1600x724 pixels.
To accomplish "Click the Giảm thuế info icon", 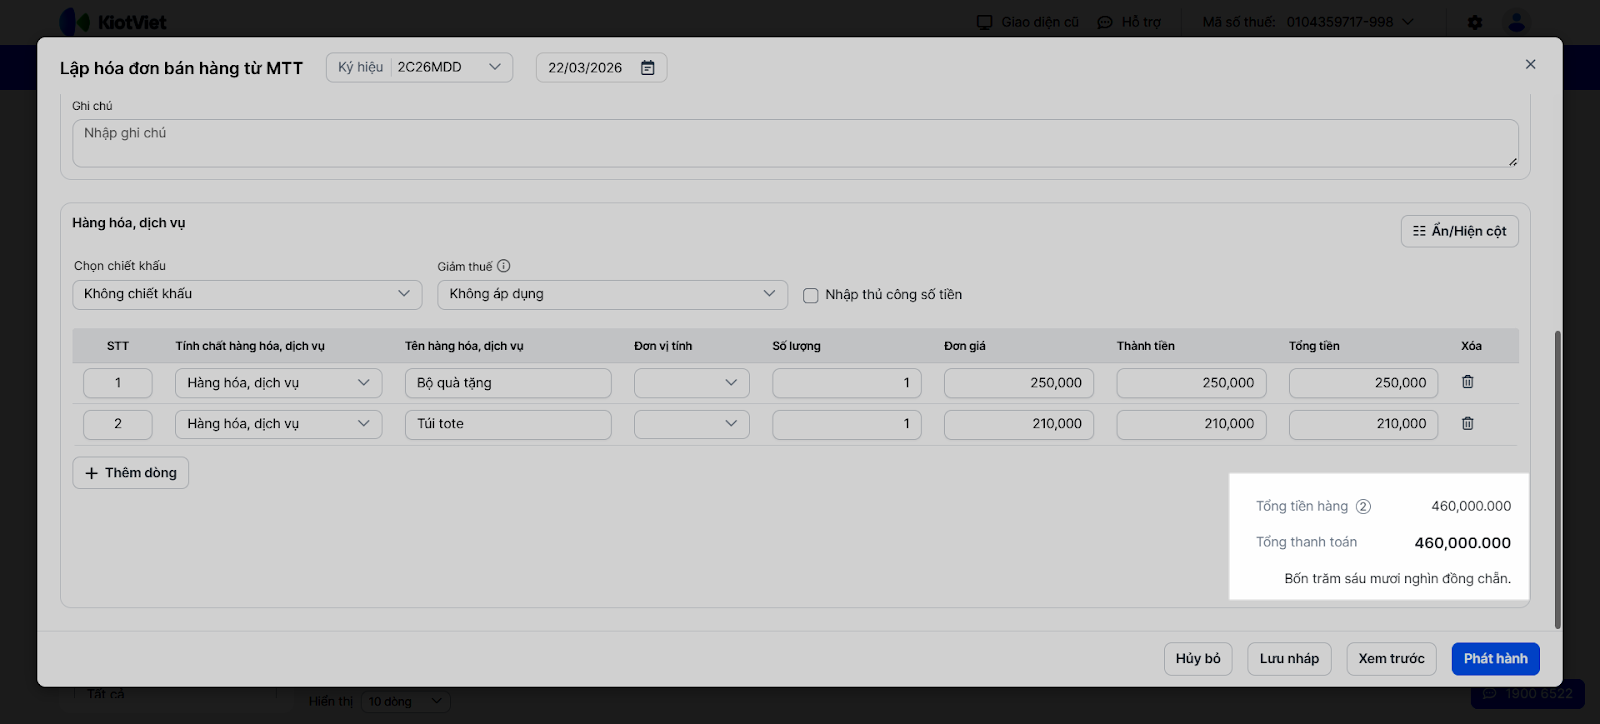I will (504, 266).
